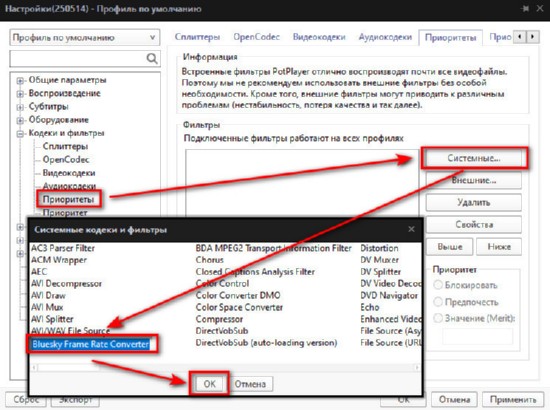Select the Значение (Merit) radio option

point(437,318)
